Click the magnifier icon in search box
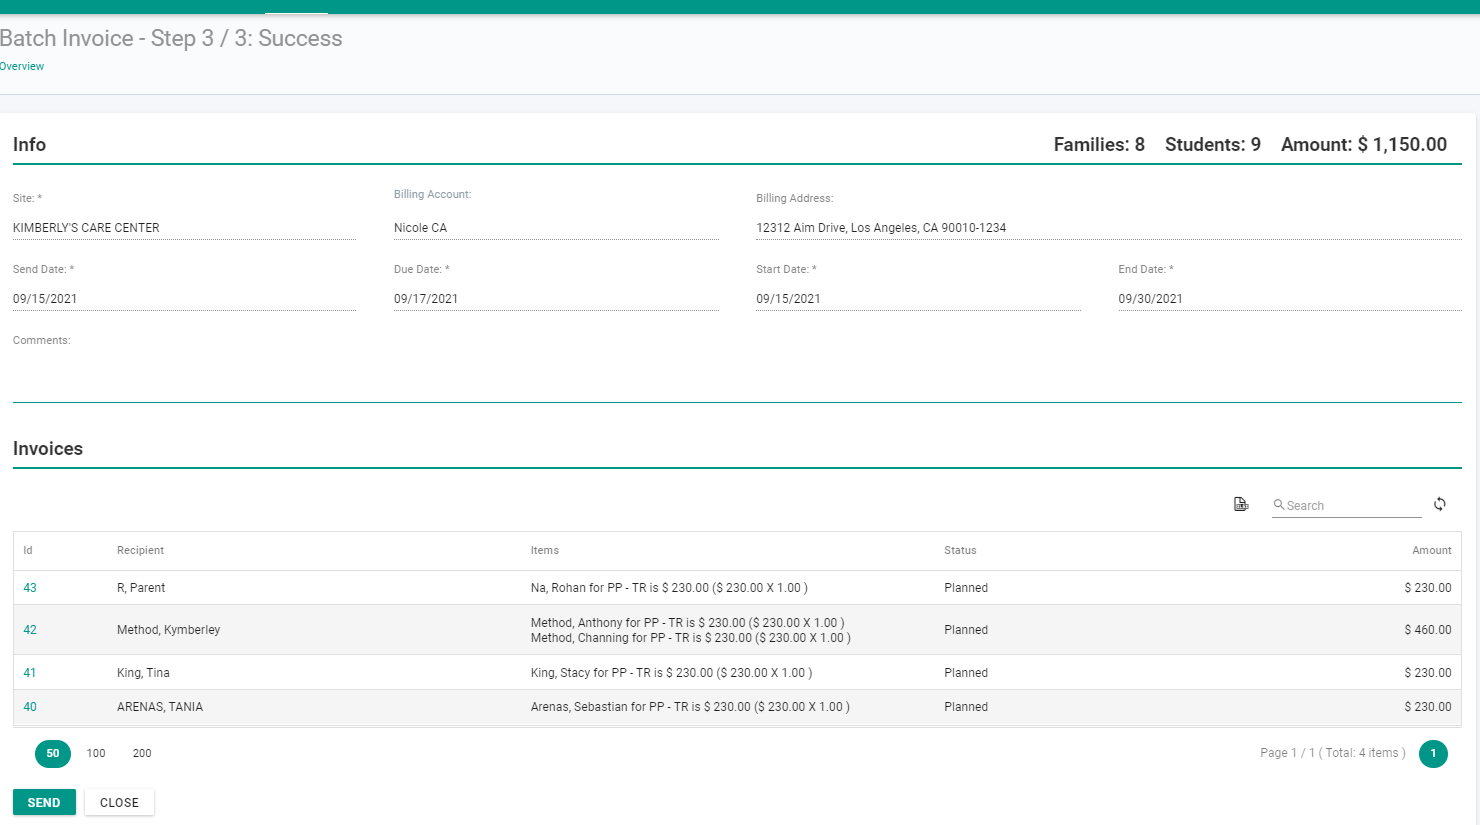The image size is (1480, 825). (x=1279, y=505)
